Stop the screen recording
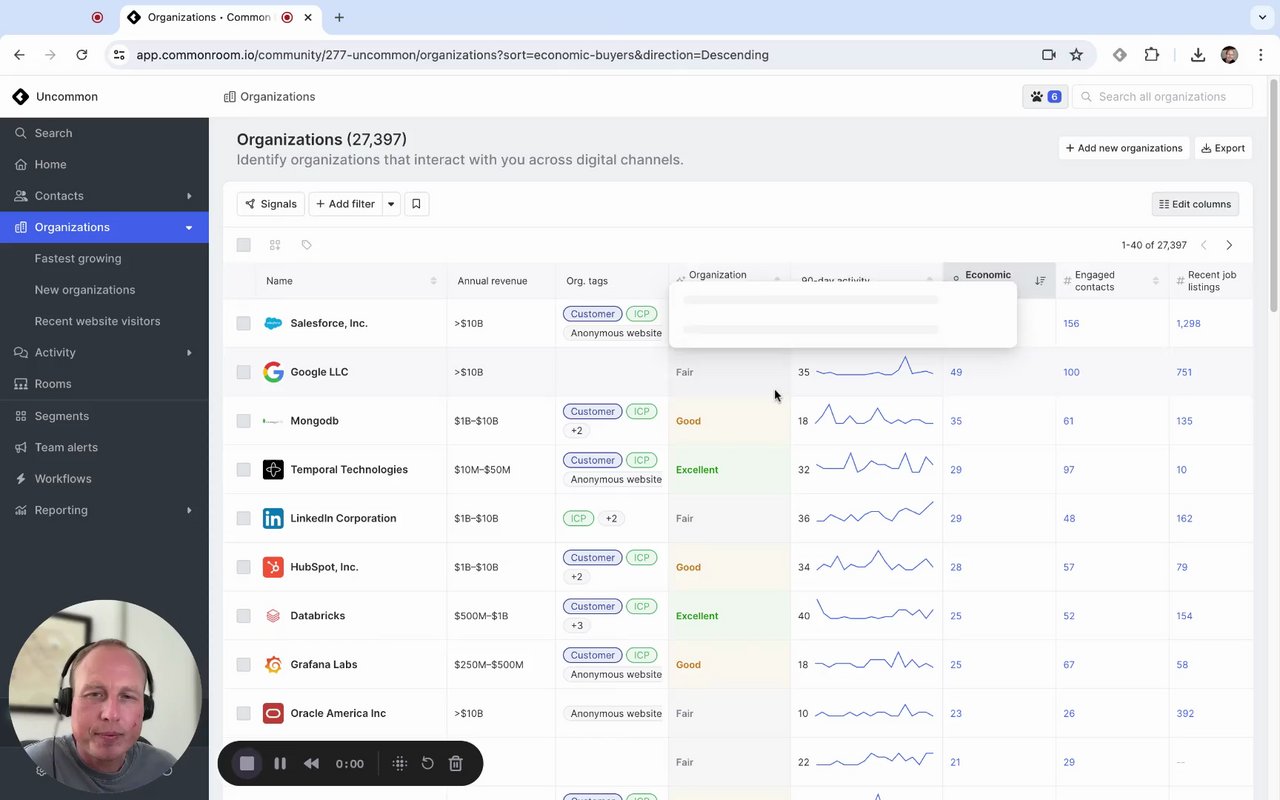This screenshot has height=800, width=1280. click(x=247, y=764)
